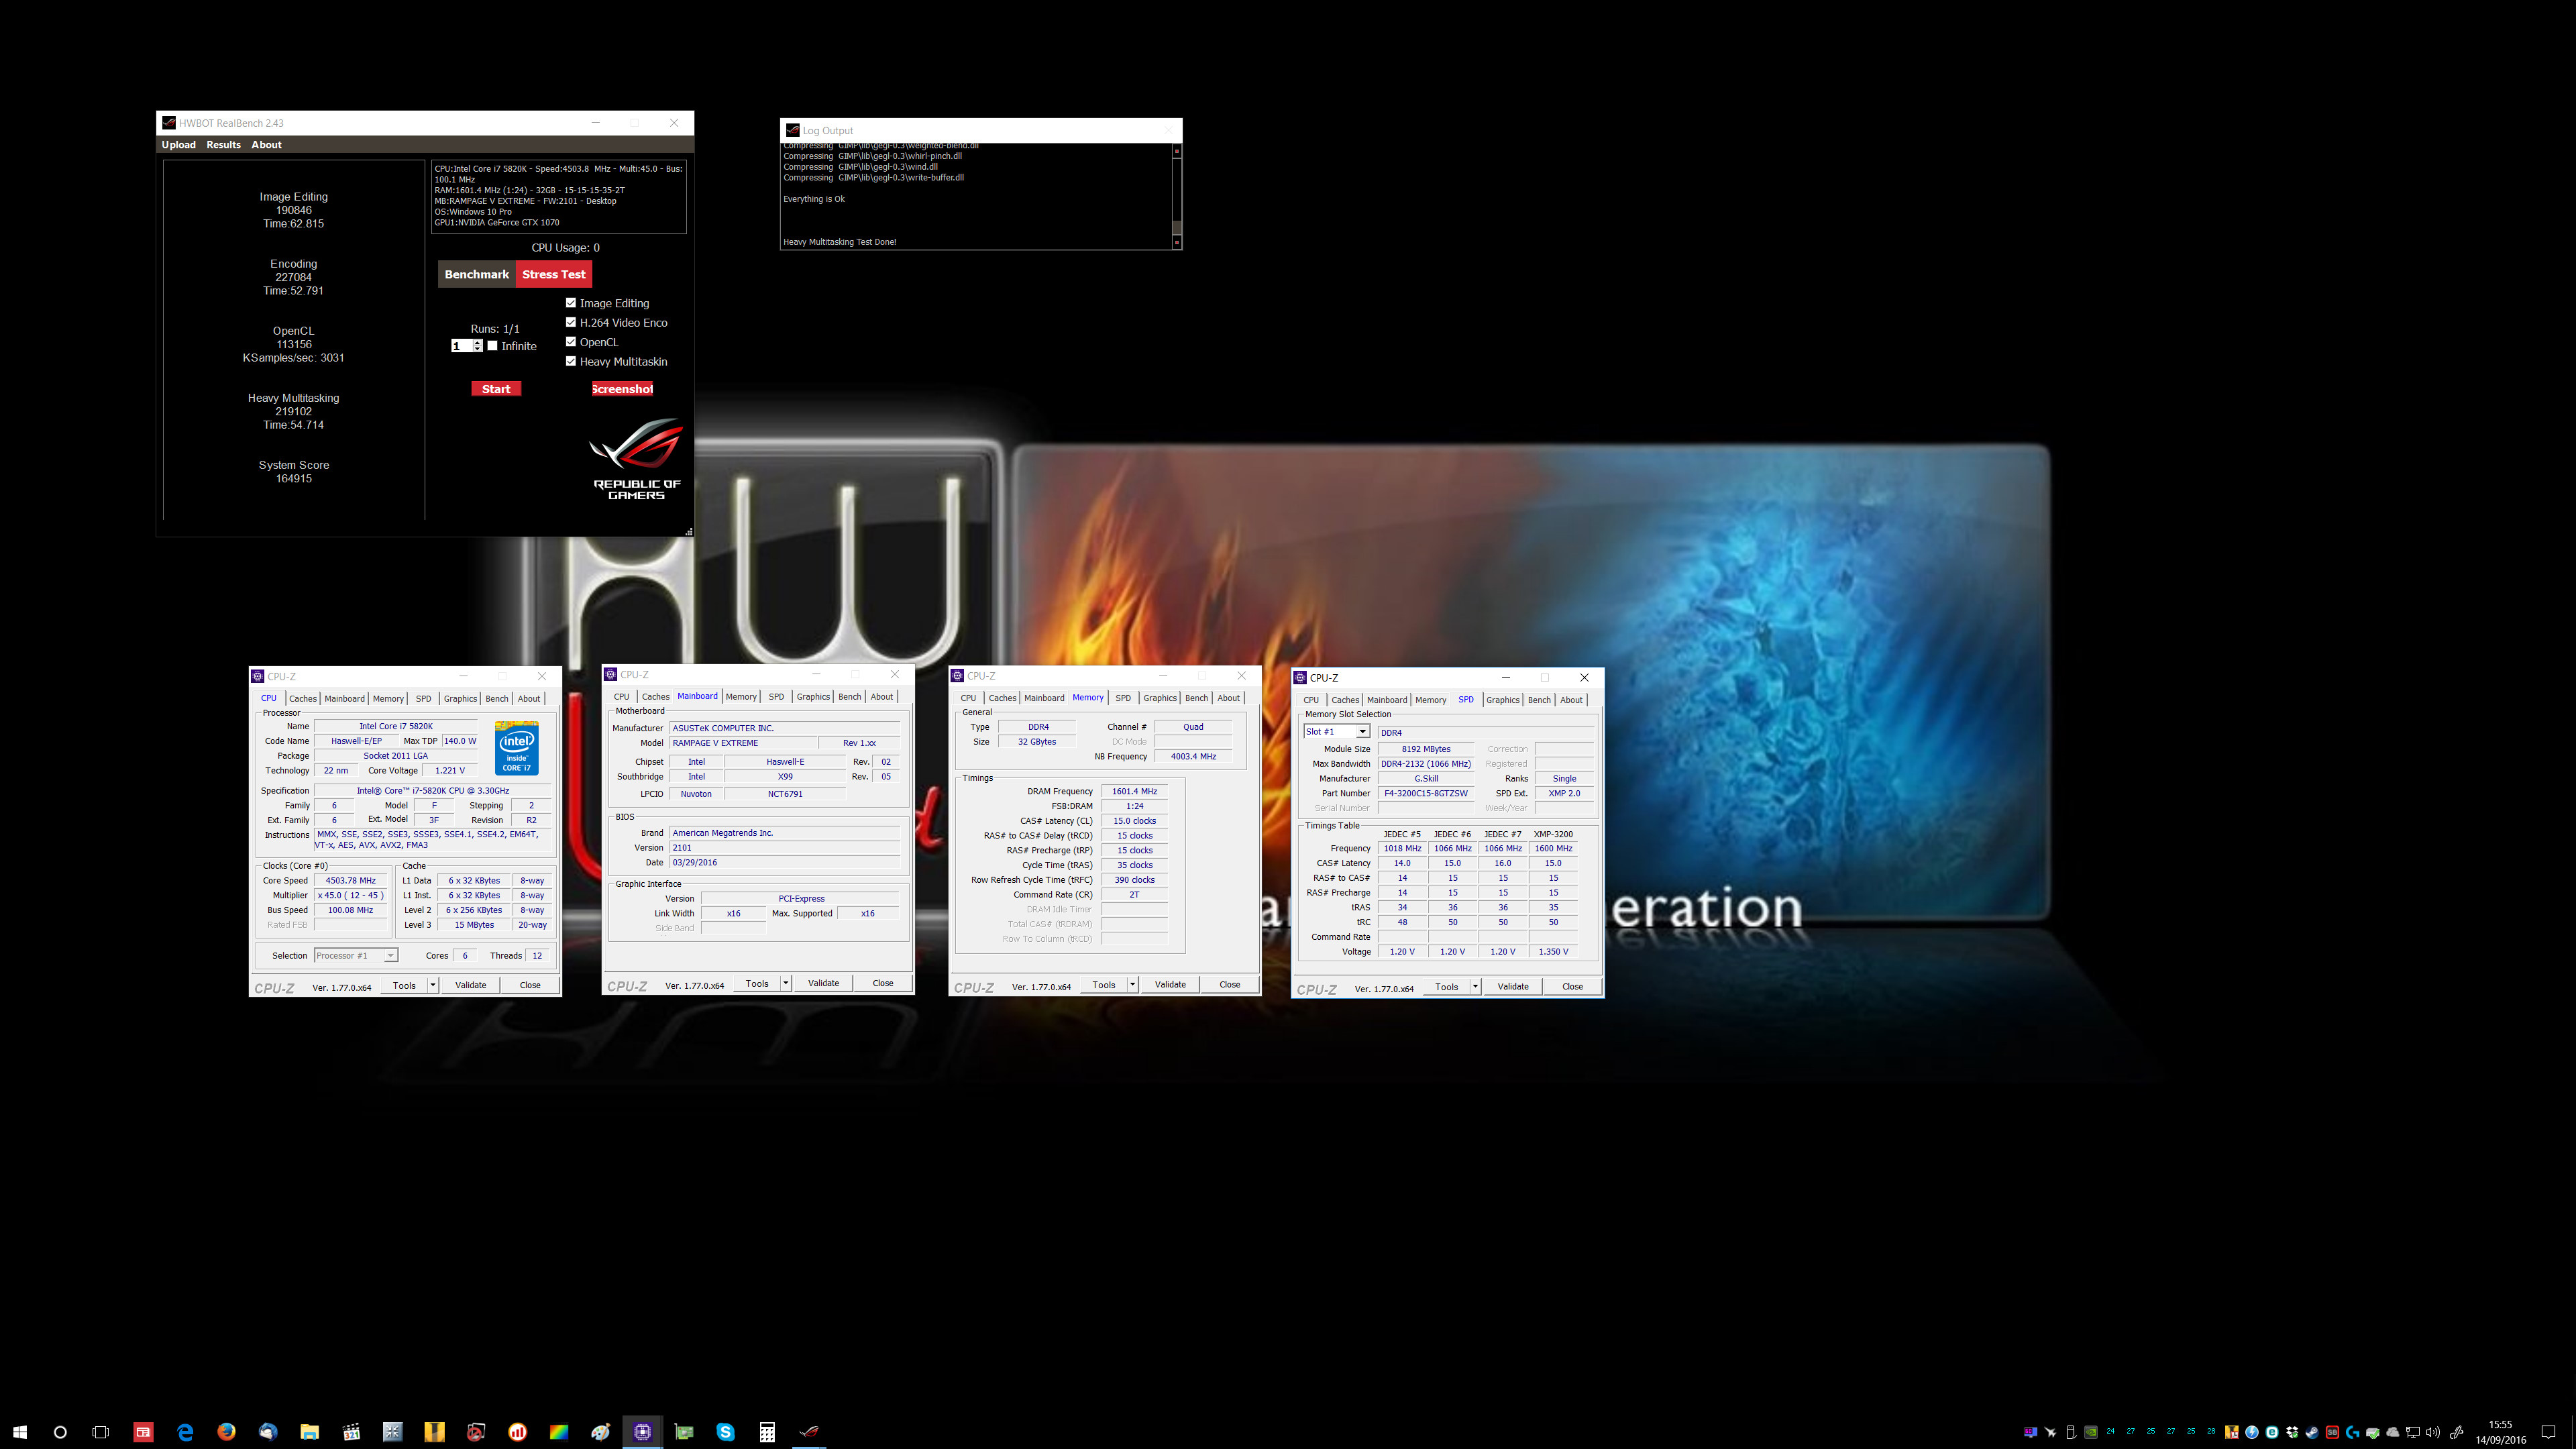
Task: Open Logitech Gaming tray icon
Action: [x=2352, y=1432]
